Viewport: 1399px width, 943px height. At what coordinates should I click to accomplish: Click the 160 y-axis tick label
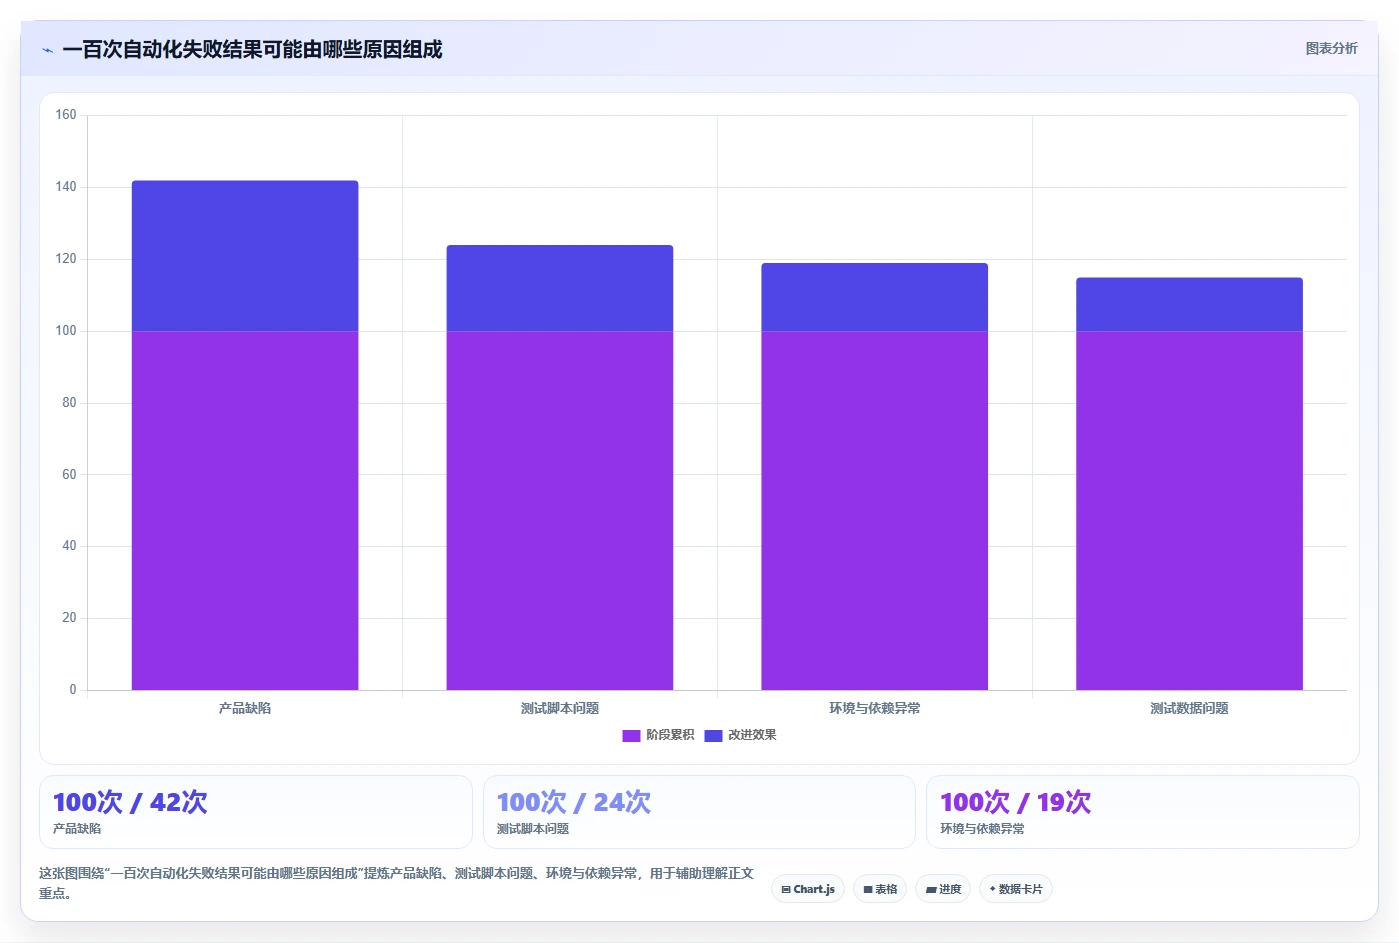click(x=66, y=115)
